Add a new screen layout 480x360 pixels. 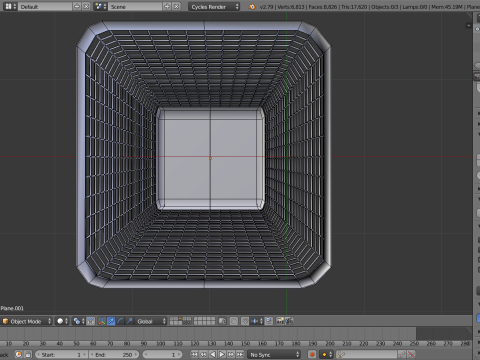tap(77, 6)
